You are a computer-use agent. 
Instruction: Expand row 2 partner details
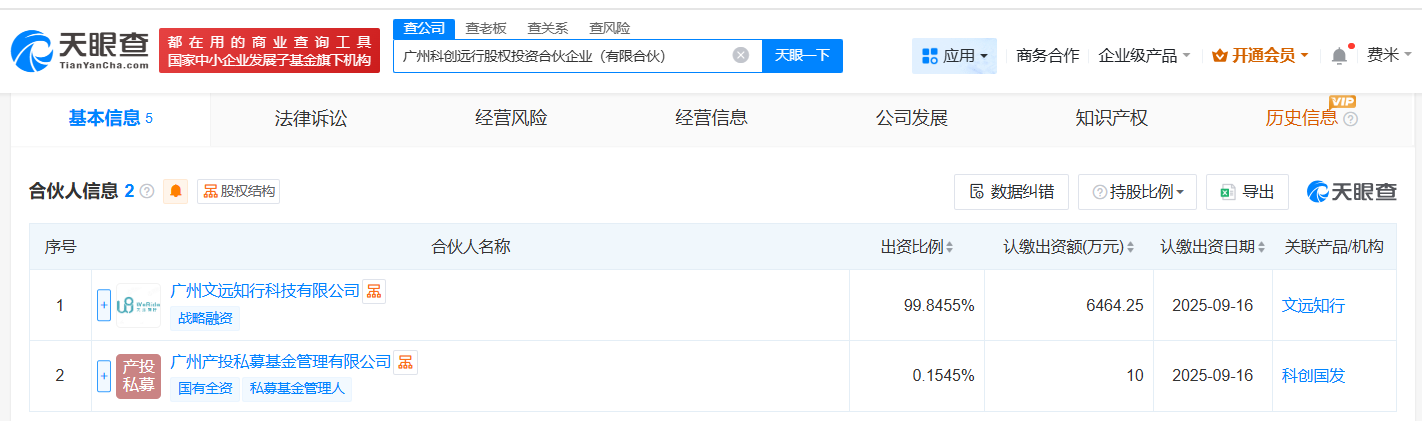[104, 376]
